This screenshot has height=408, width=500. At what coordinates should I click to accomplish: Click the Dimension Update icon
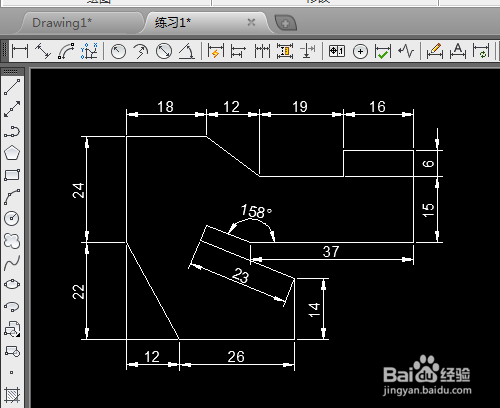click(481, 51)
